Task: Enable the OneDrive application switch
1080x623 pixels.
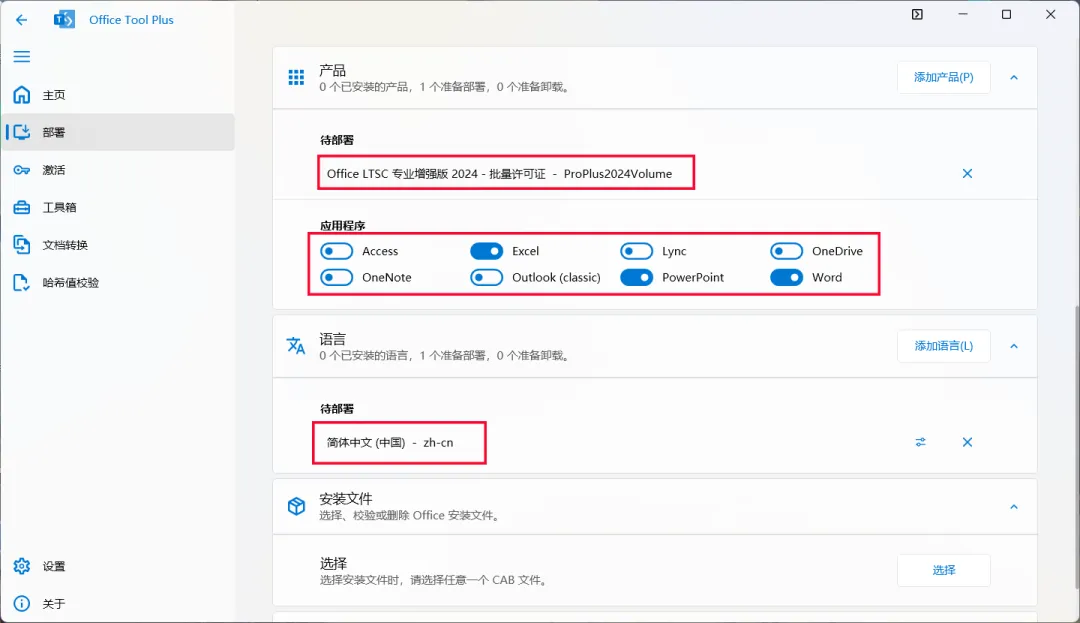Action: click(x=787, y=251)
